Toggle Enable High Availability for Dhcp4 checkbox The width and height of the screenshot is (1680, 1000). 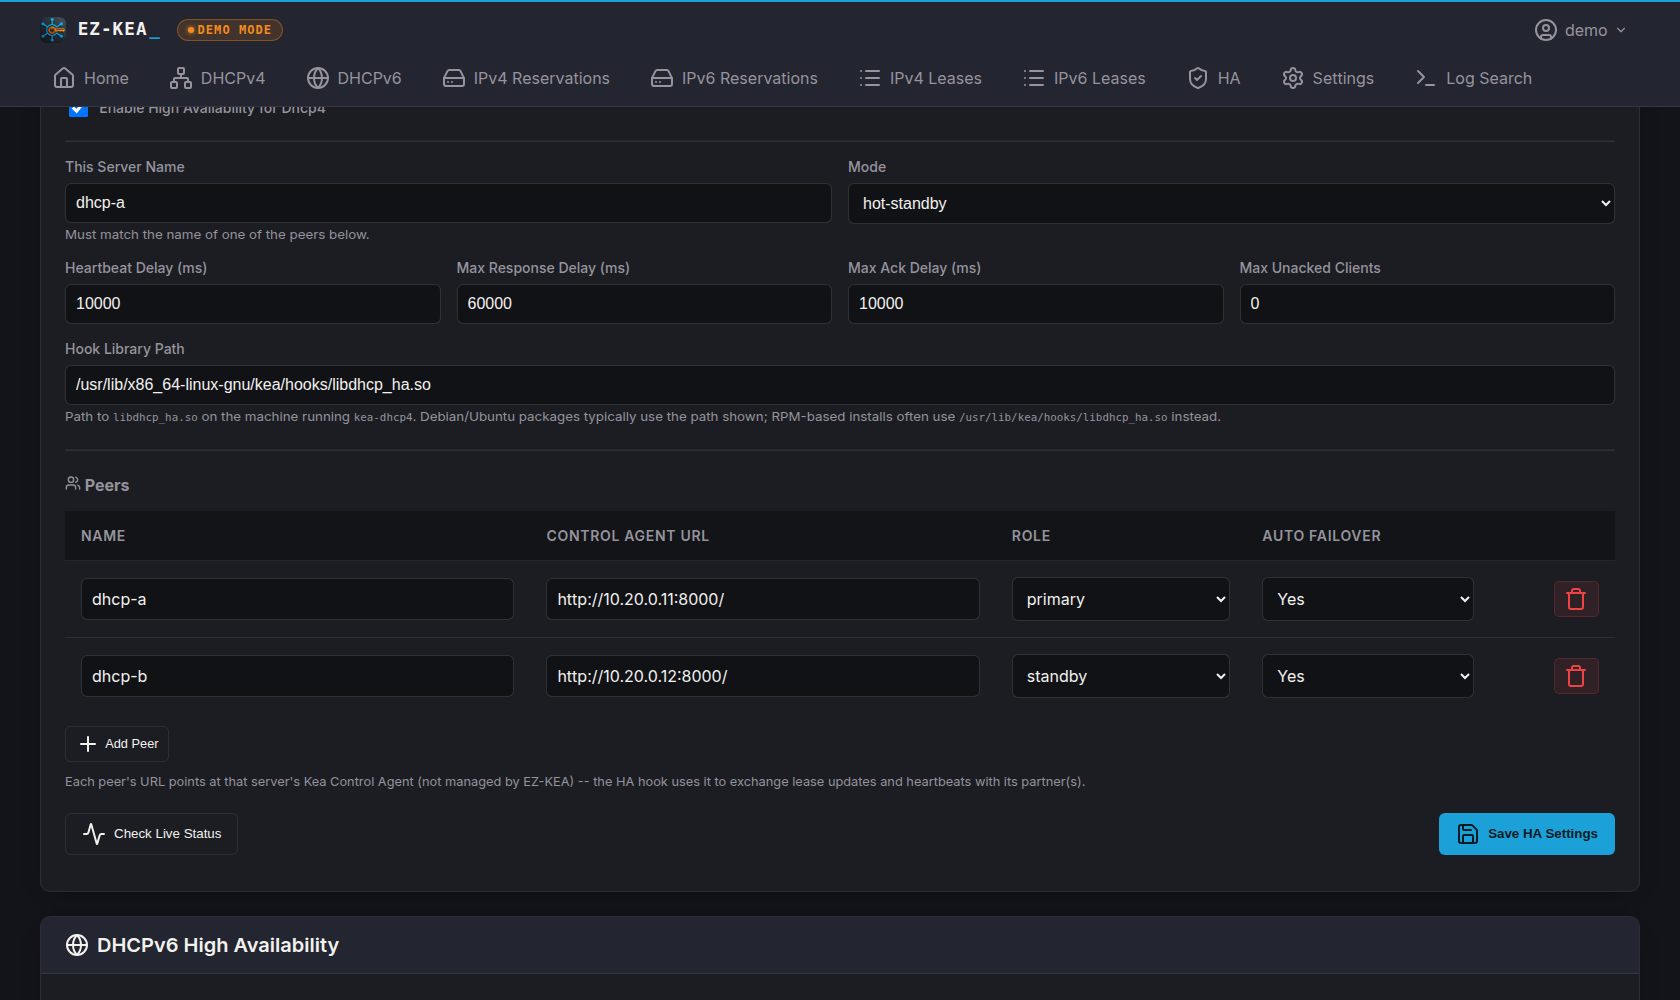coord(78,108)
